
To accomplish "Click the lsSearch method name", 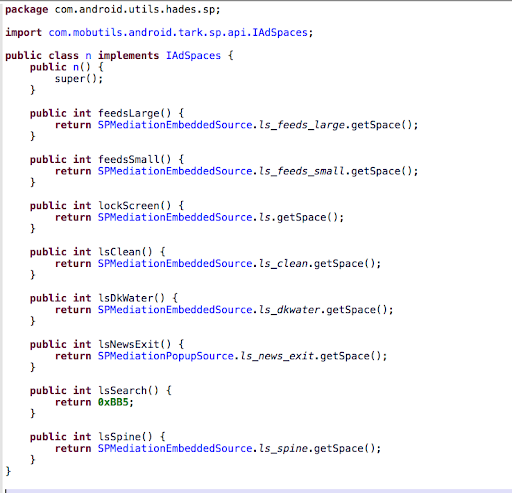I will [122, 390].
